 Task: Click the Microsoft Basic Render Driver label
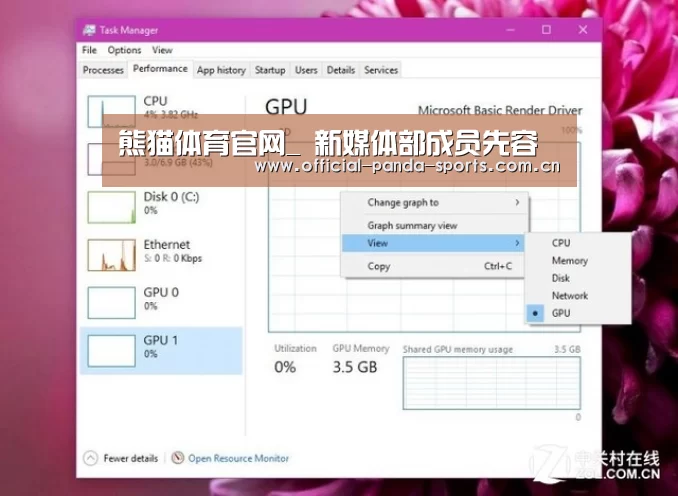[x=500, y=110]
